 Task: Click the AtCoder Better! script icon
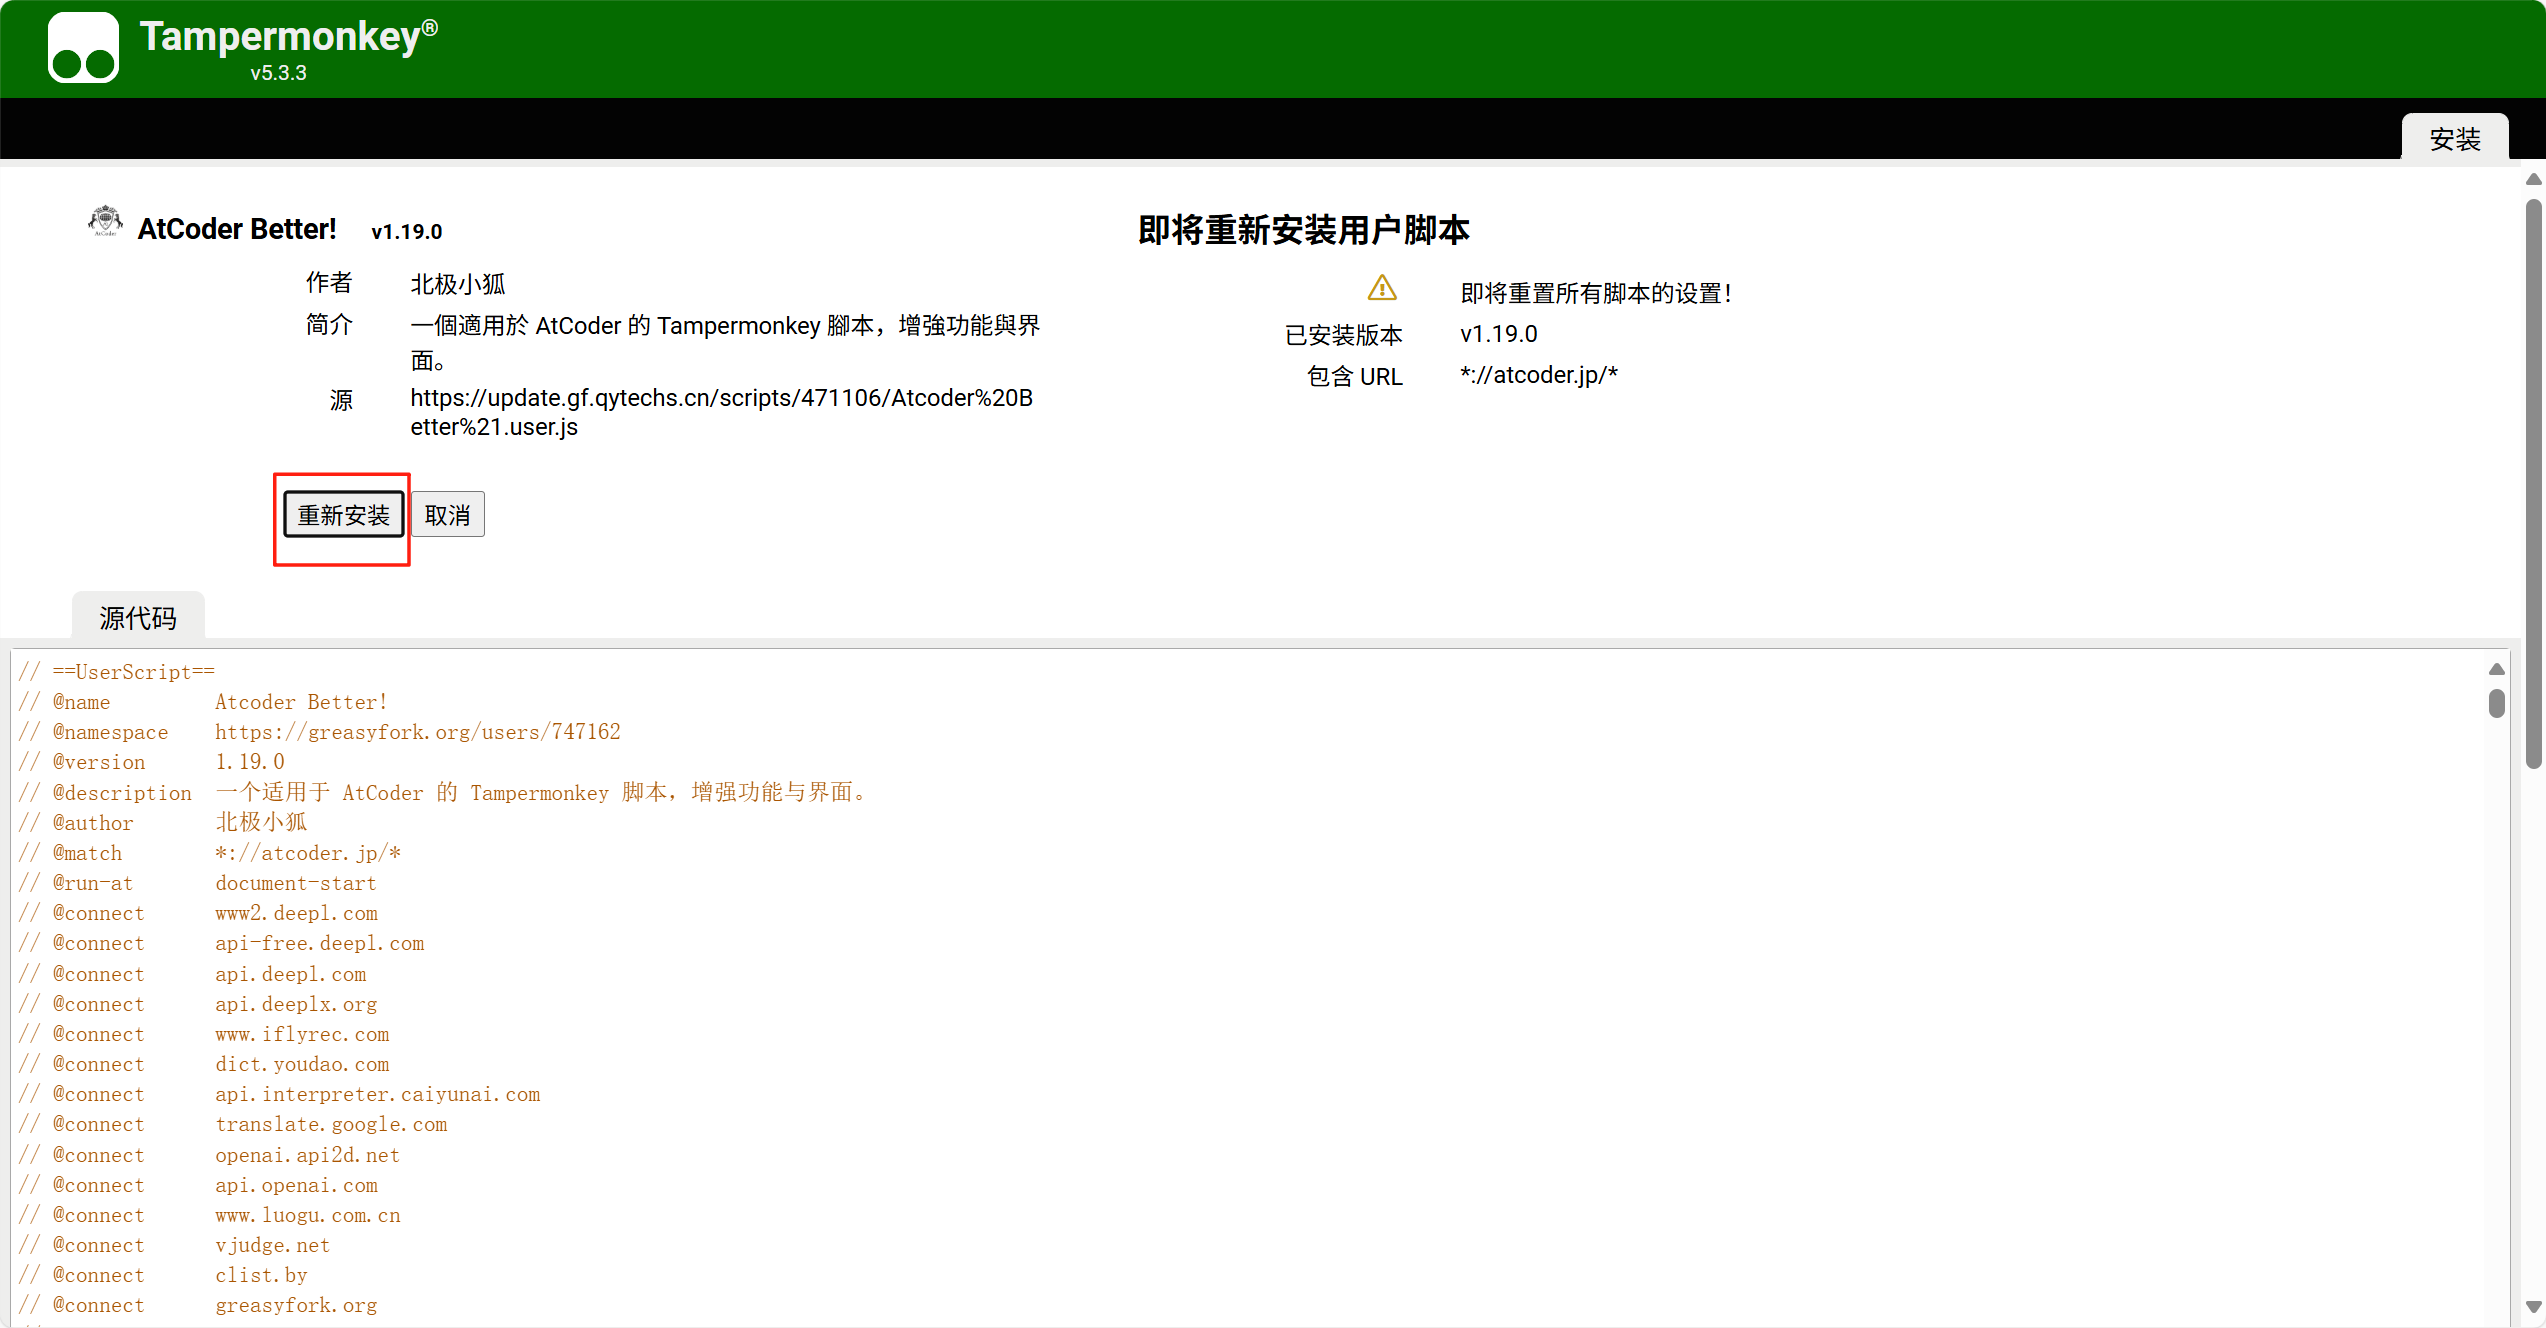point(105,221)
